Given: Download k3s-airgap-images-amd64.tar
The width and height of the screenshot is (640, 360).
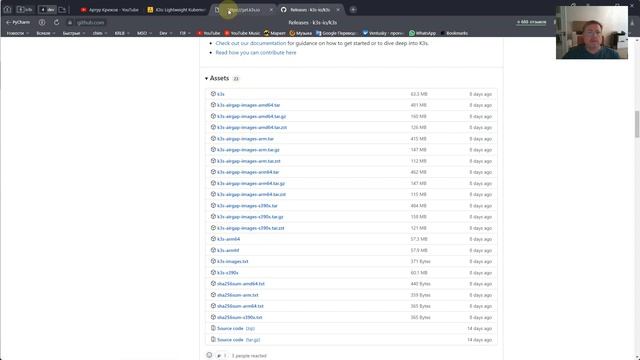Looking at the screenshot, I should (249, 105).
